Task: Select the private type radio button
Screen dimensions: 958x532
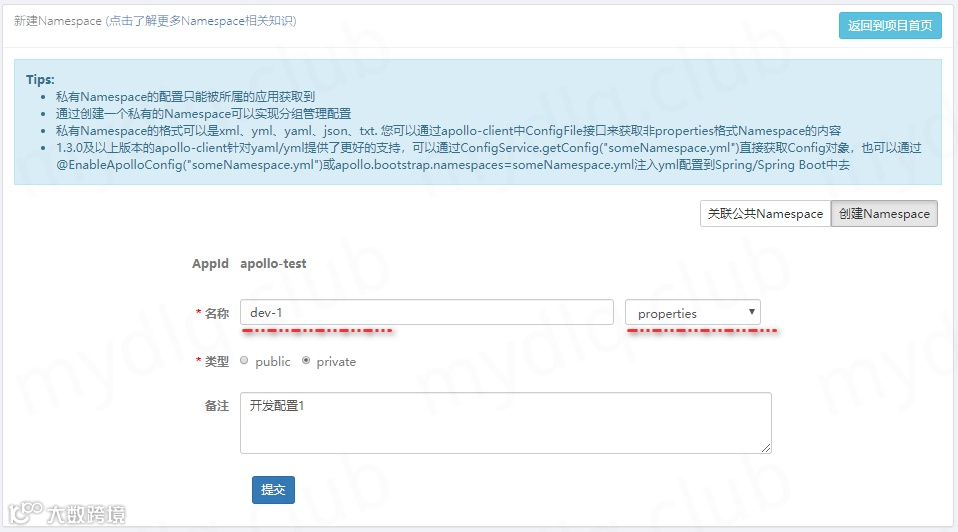Action: click(x=306, y=361)
